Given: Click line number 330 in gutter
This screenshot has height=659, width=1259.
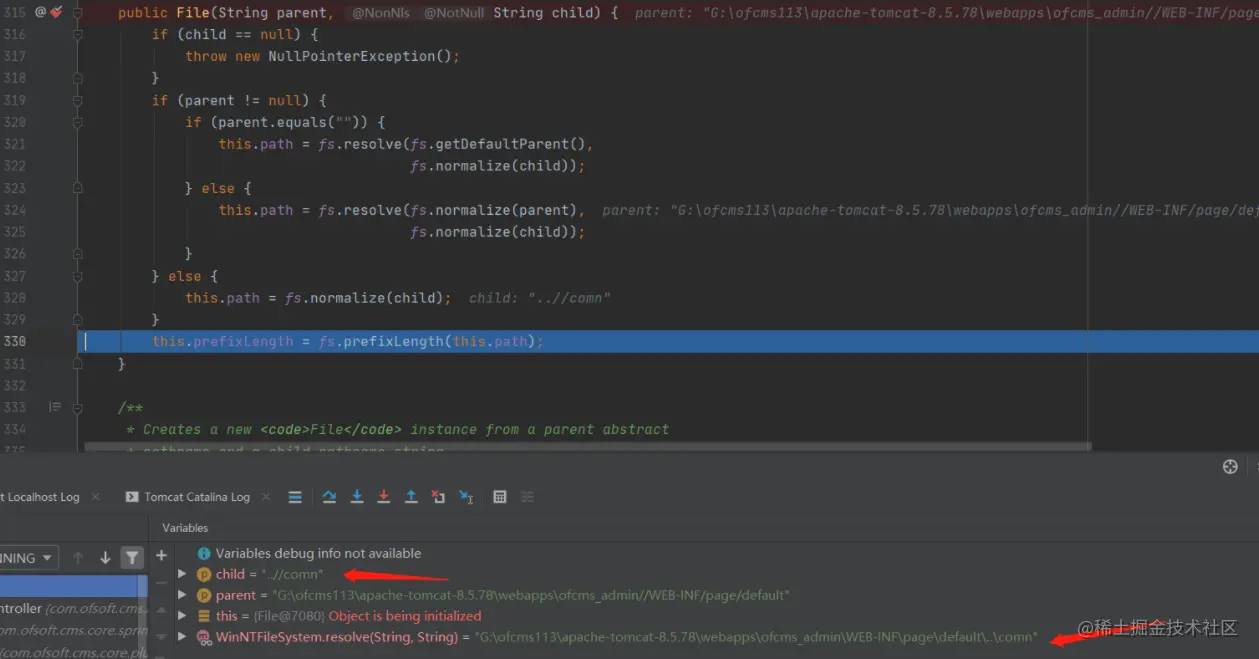Looking at the screenshot, I should (15, 341).
